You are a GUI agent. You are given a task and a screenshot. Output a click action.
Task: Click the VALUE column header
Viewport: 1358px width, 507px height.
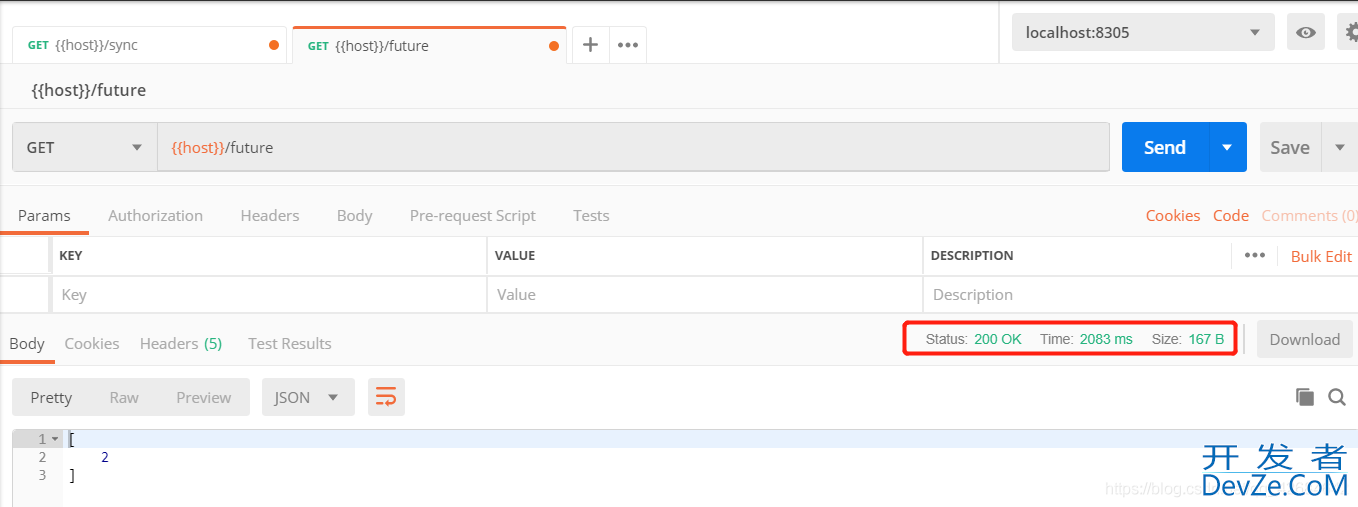[x=515, y=256]
